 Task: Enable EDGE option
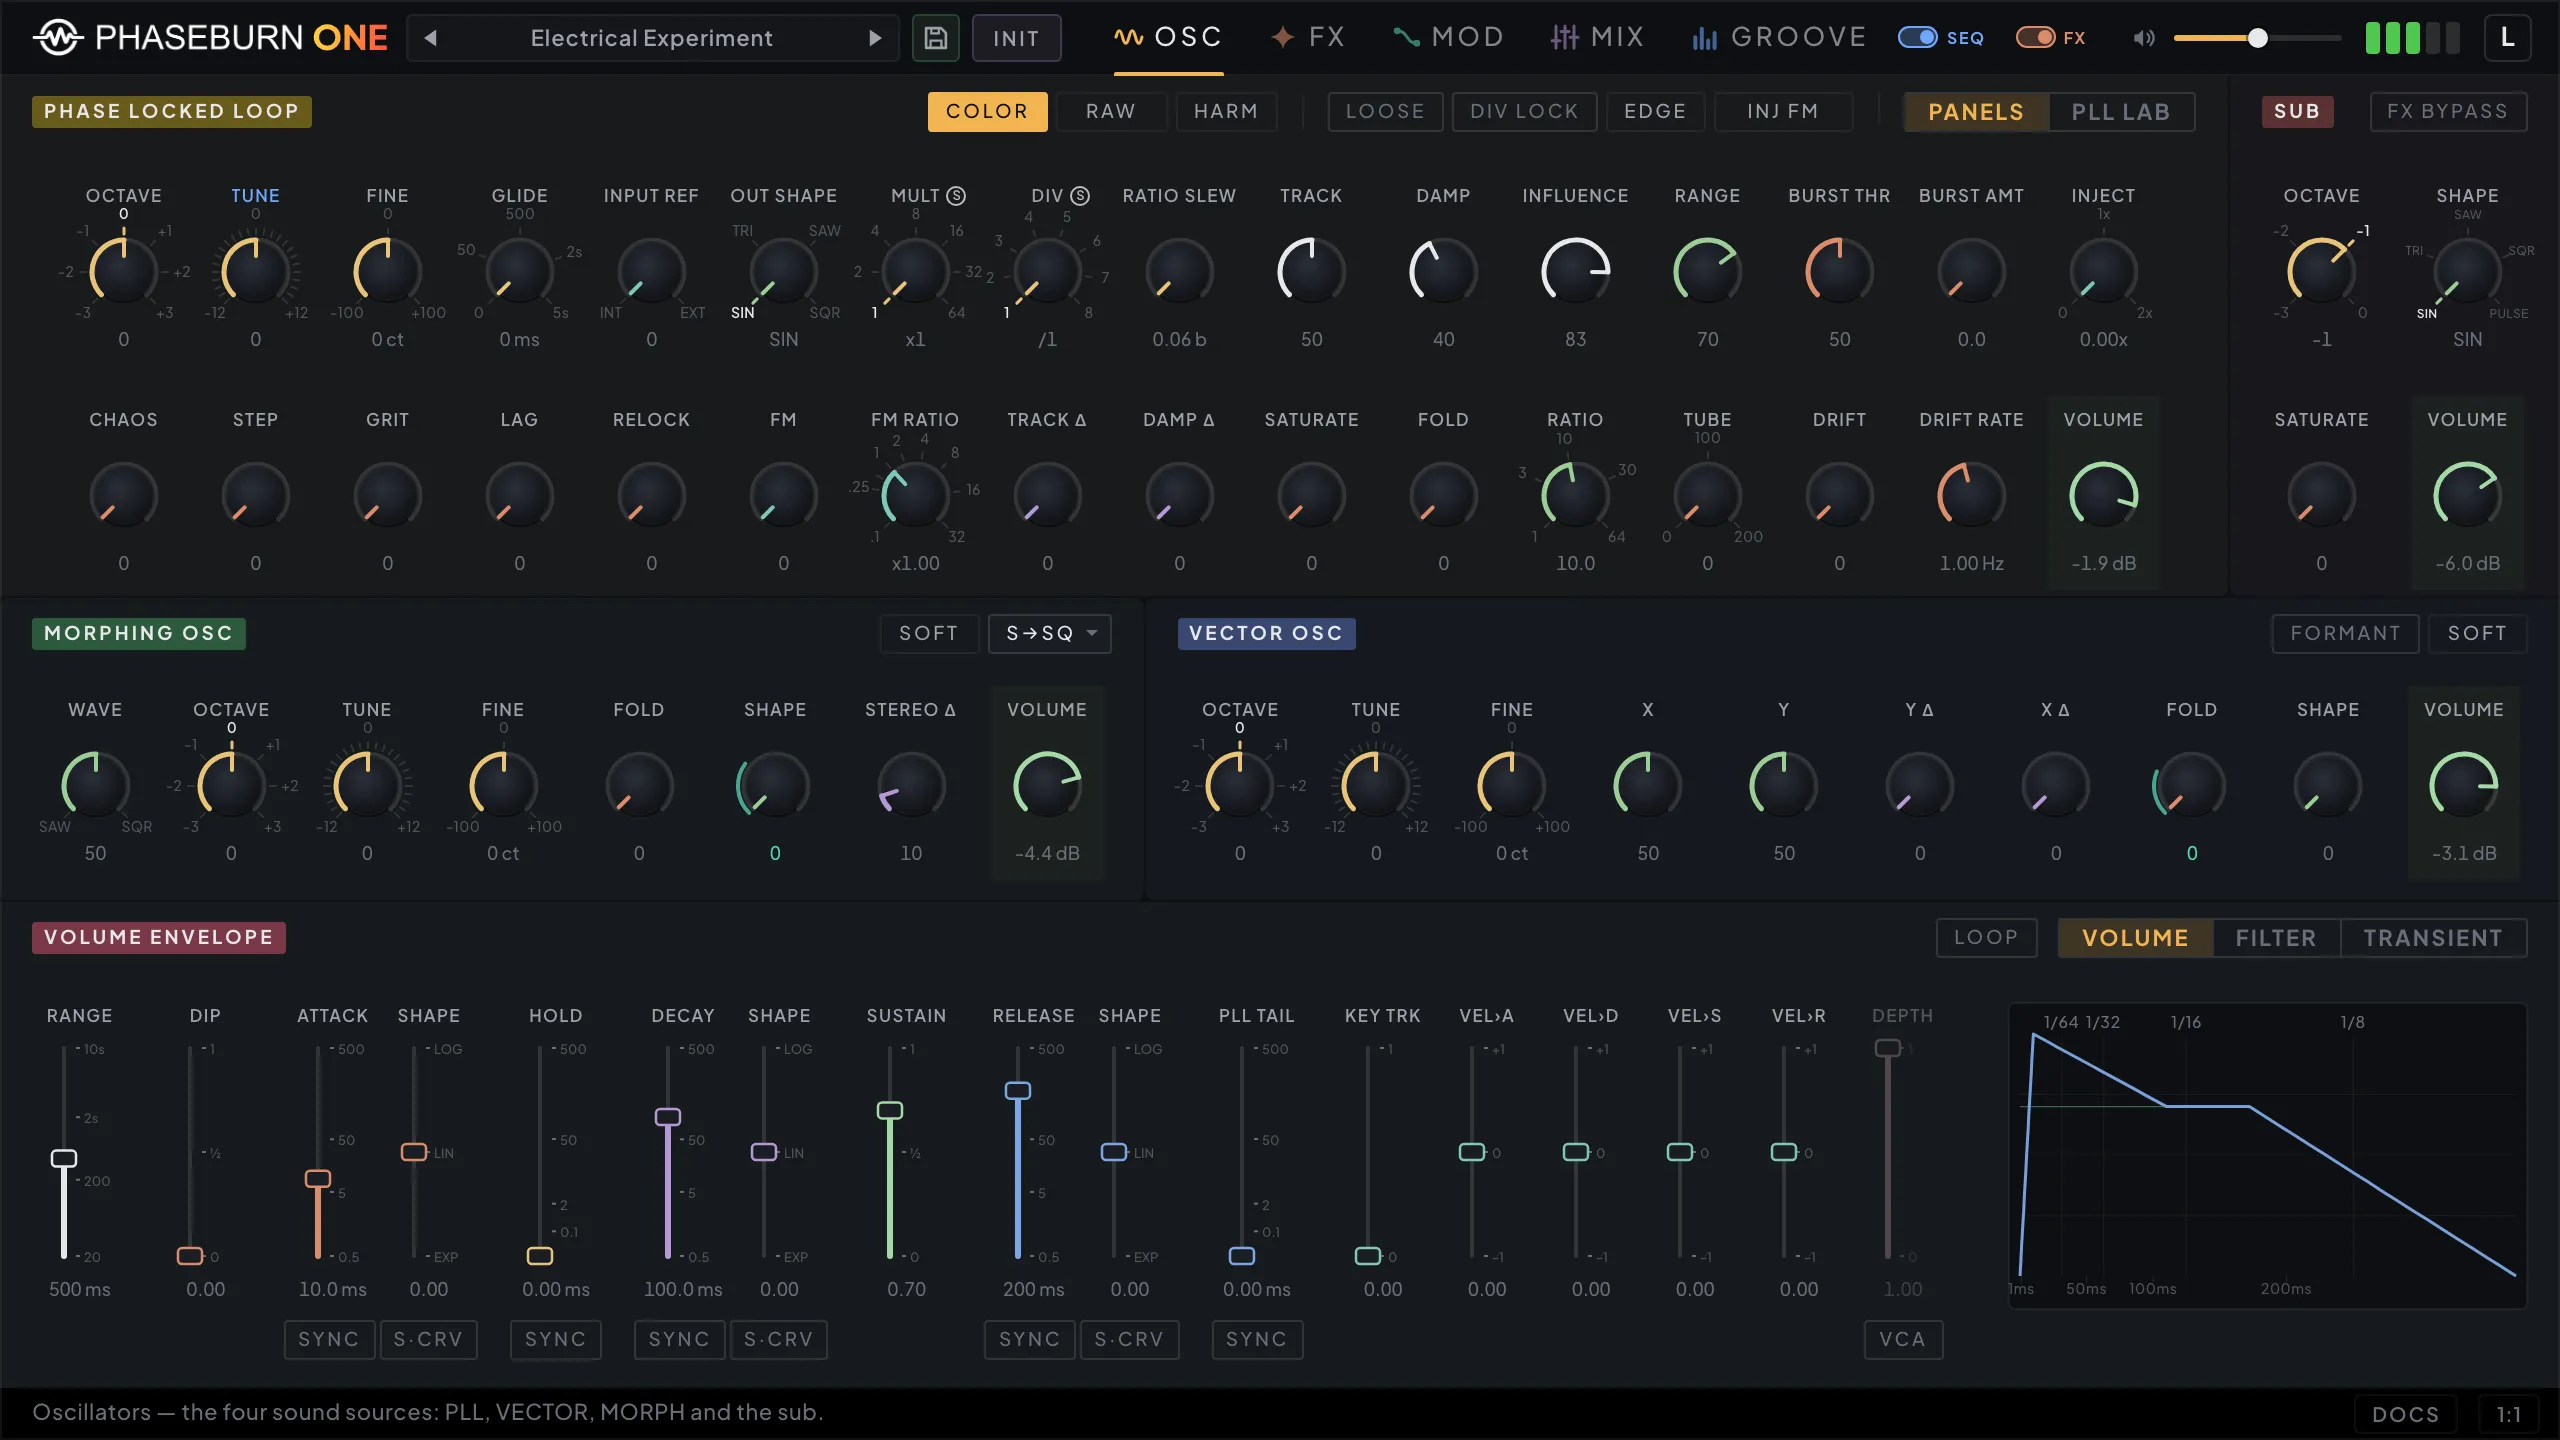pyautogui.click(x=1655, y=111)
